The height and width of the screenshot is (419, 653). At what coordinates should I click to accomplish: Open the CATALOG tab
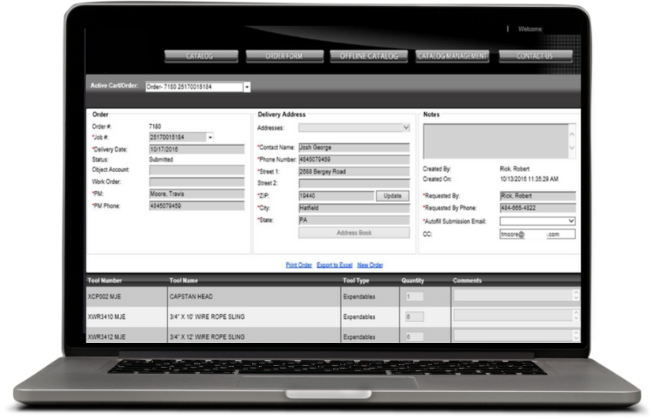pos(201,56)
